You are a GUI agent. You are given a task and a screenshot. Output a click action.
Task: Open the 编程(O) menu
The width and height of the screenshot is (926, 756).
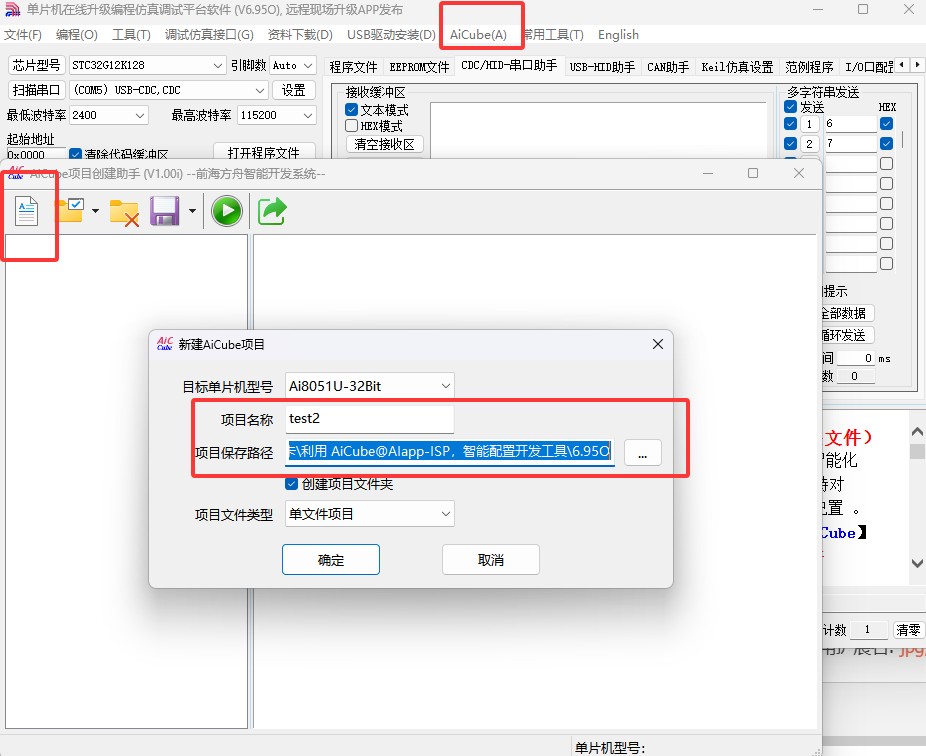(x=77, y=35)
